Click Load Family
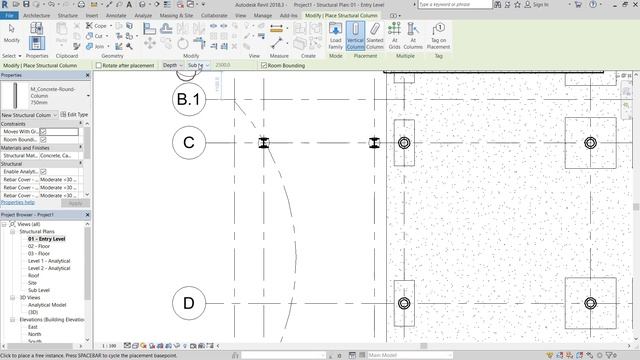The height and width of the screenshot is (360, 640). (336, 36)
